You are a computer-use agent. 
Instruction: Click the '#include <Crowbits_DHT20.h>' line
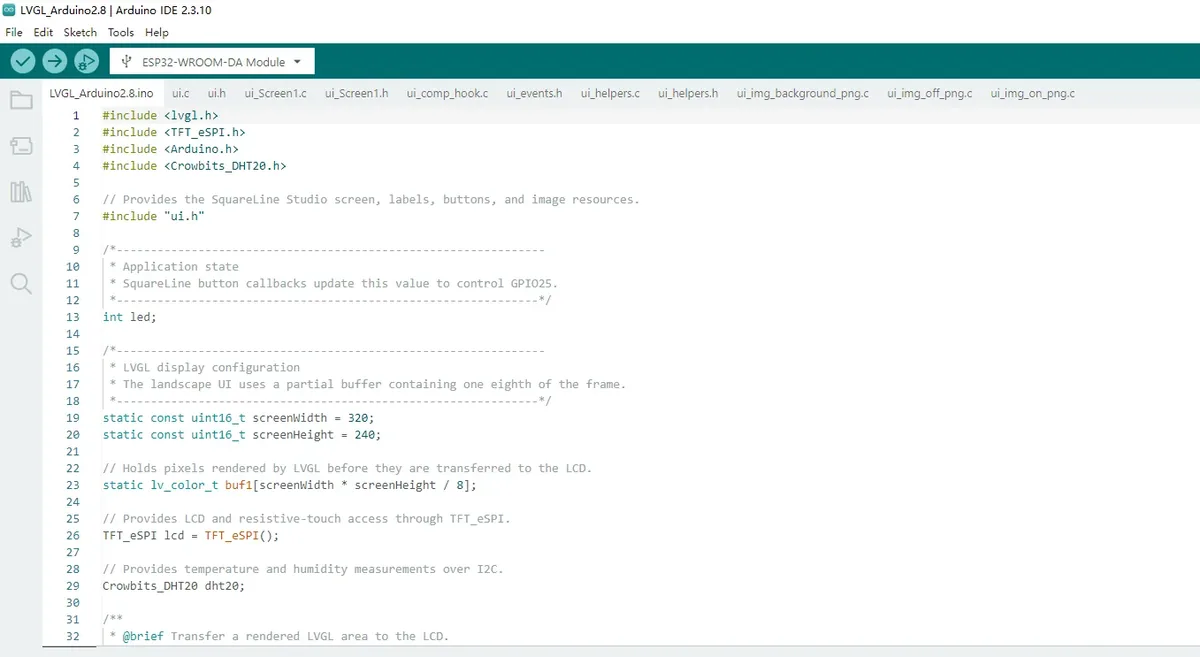[x=194, y=166]
